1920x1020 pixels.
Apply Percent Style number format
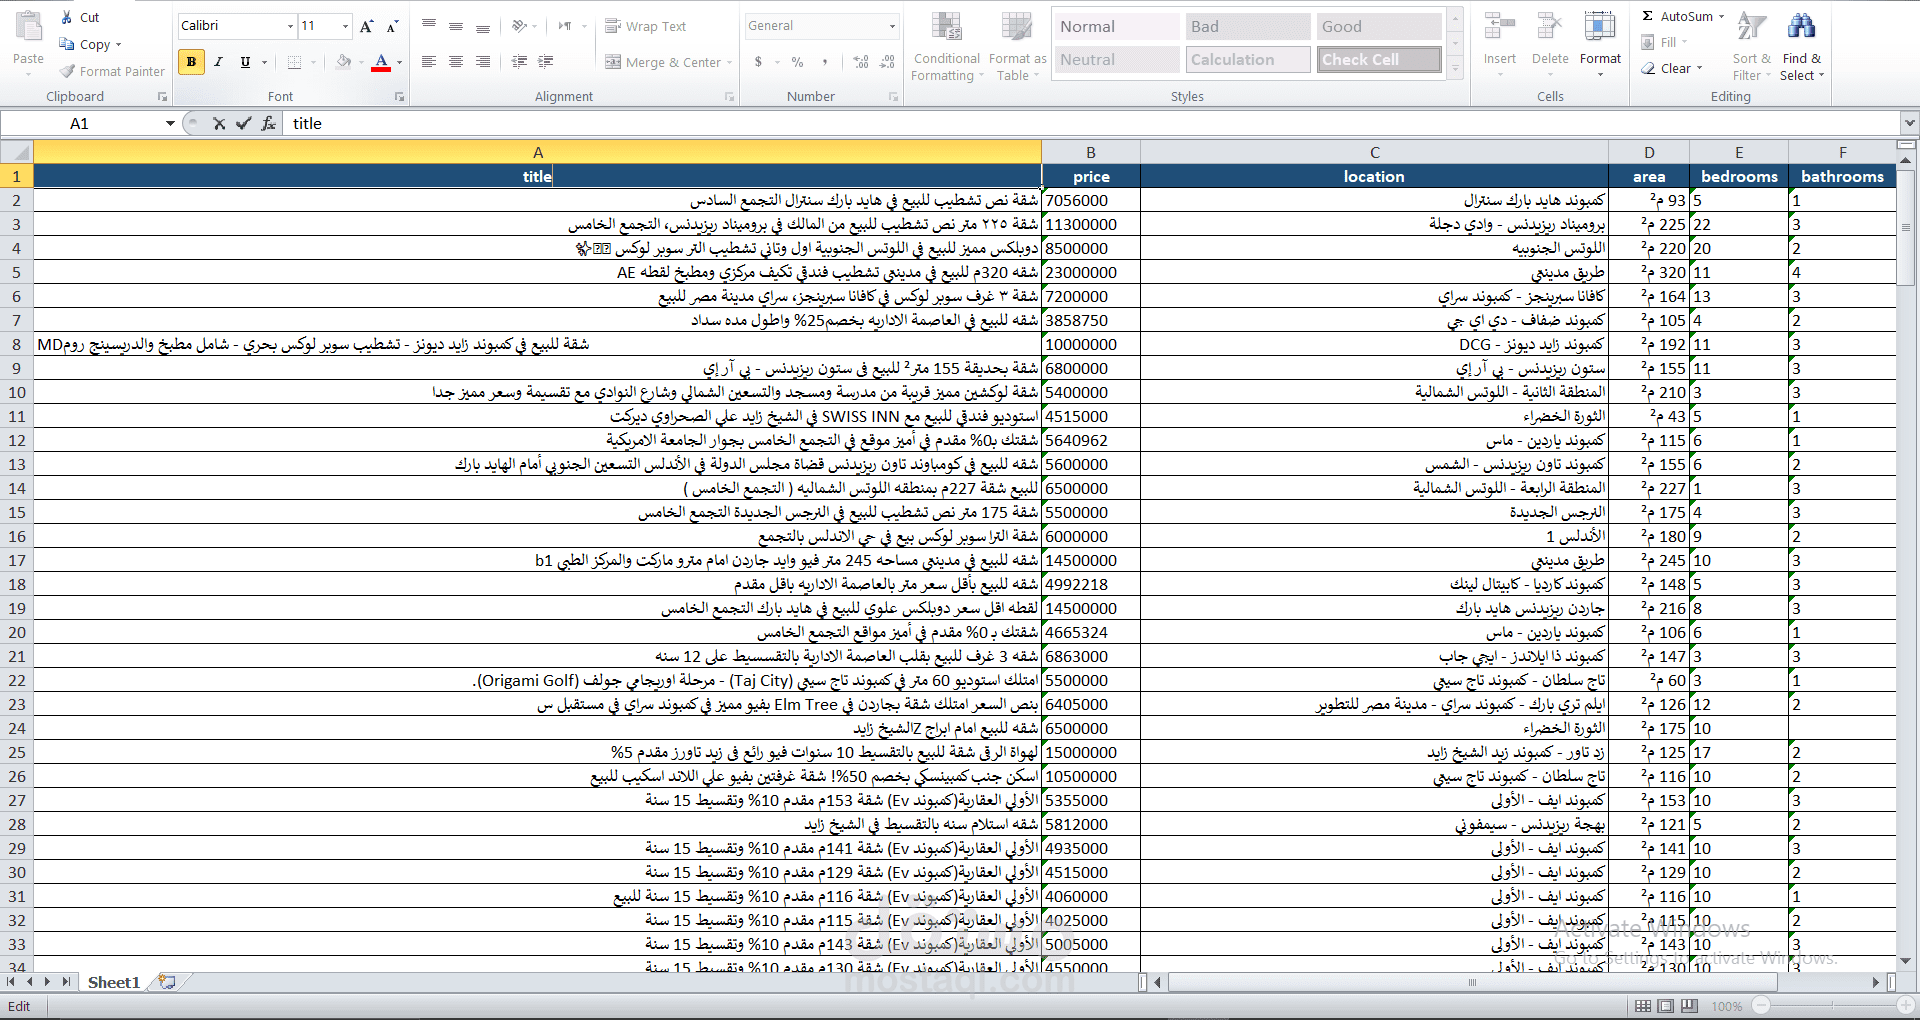[797, 62]
